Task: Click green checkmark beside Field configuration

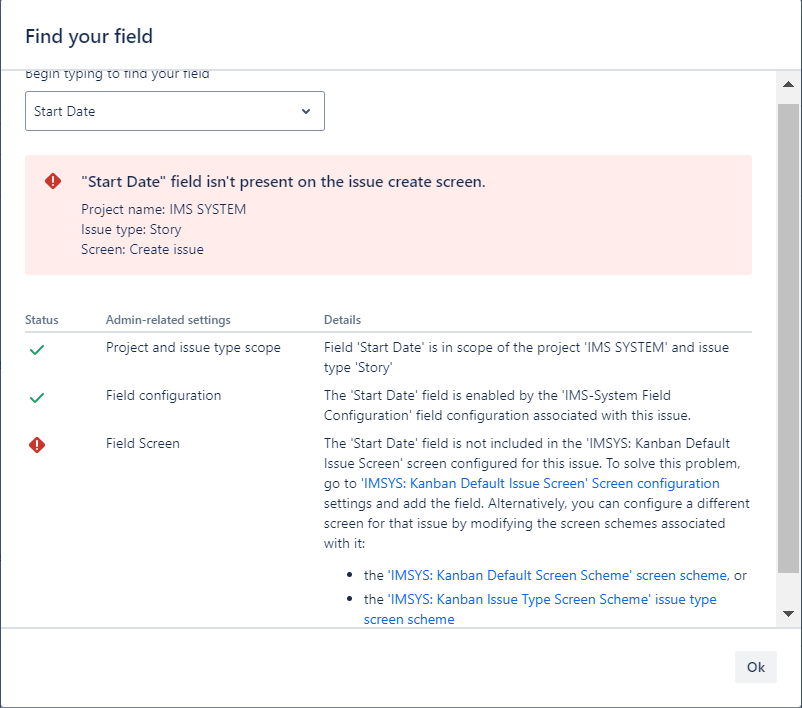Action: click(x=37, y=397)
